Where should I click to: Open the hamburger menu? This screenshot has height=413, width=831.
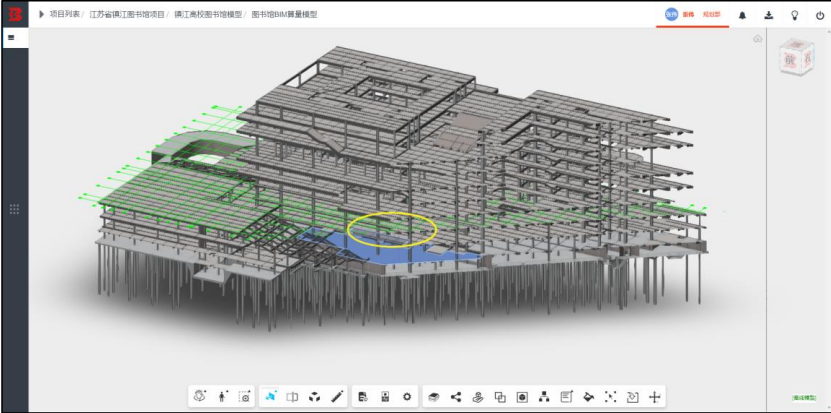[11, 38]
